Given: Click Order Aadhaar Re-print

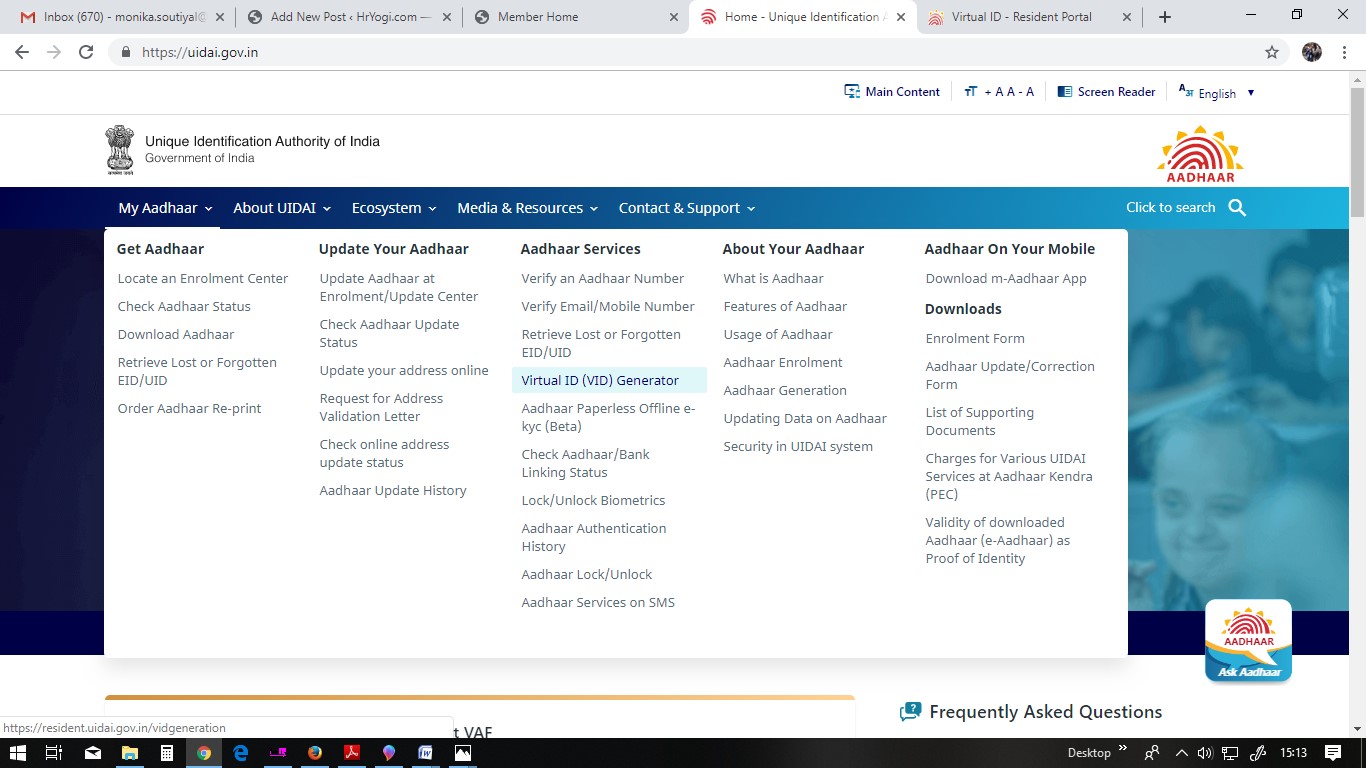Looking at the screenshot, I should [x=190, y=408].
